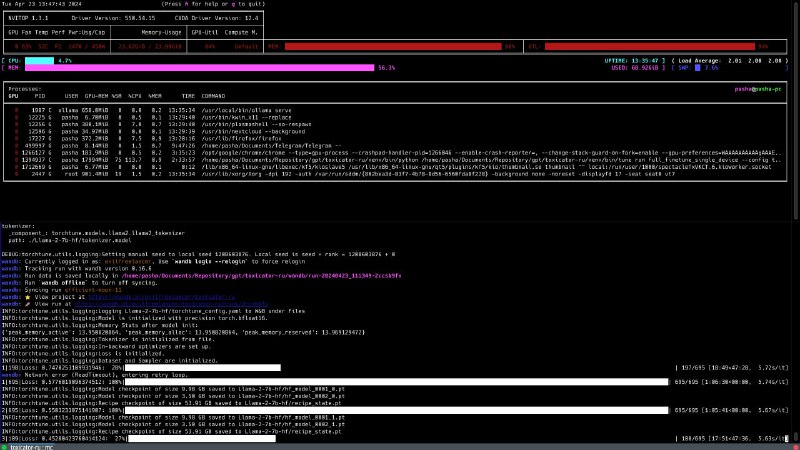Click the %CPU column header
Viewport: 800px width, 450px height.
(135, 96)
